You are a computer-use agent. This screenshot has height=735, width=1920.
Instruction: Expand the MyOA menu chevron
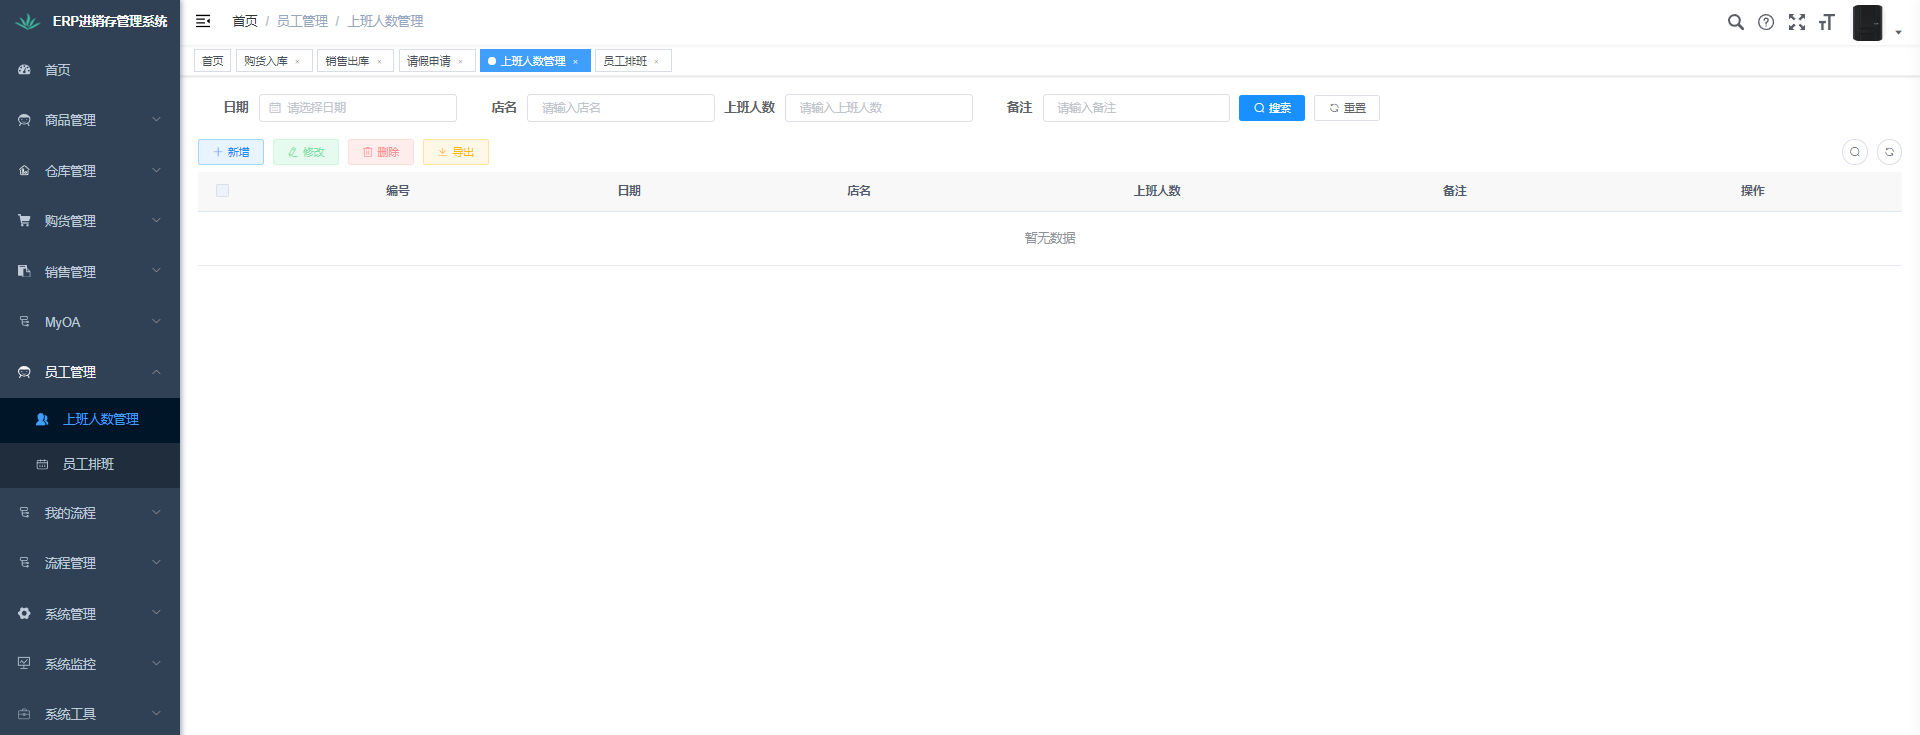point(156,322)
